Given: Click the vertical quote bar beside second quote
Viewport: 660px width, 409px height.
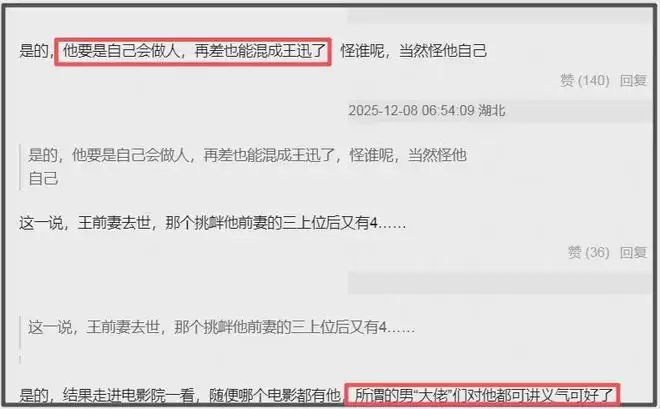Looking at the screenshot, I should [20, 339].
